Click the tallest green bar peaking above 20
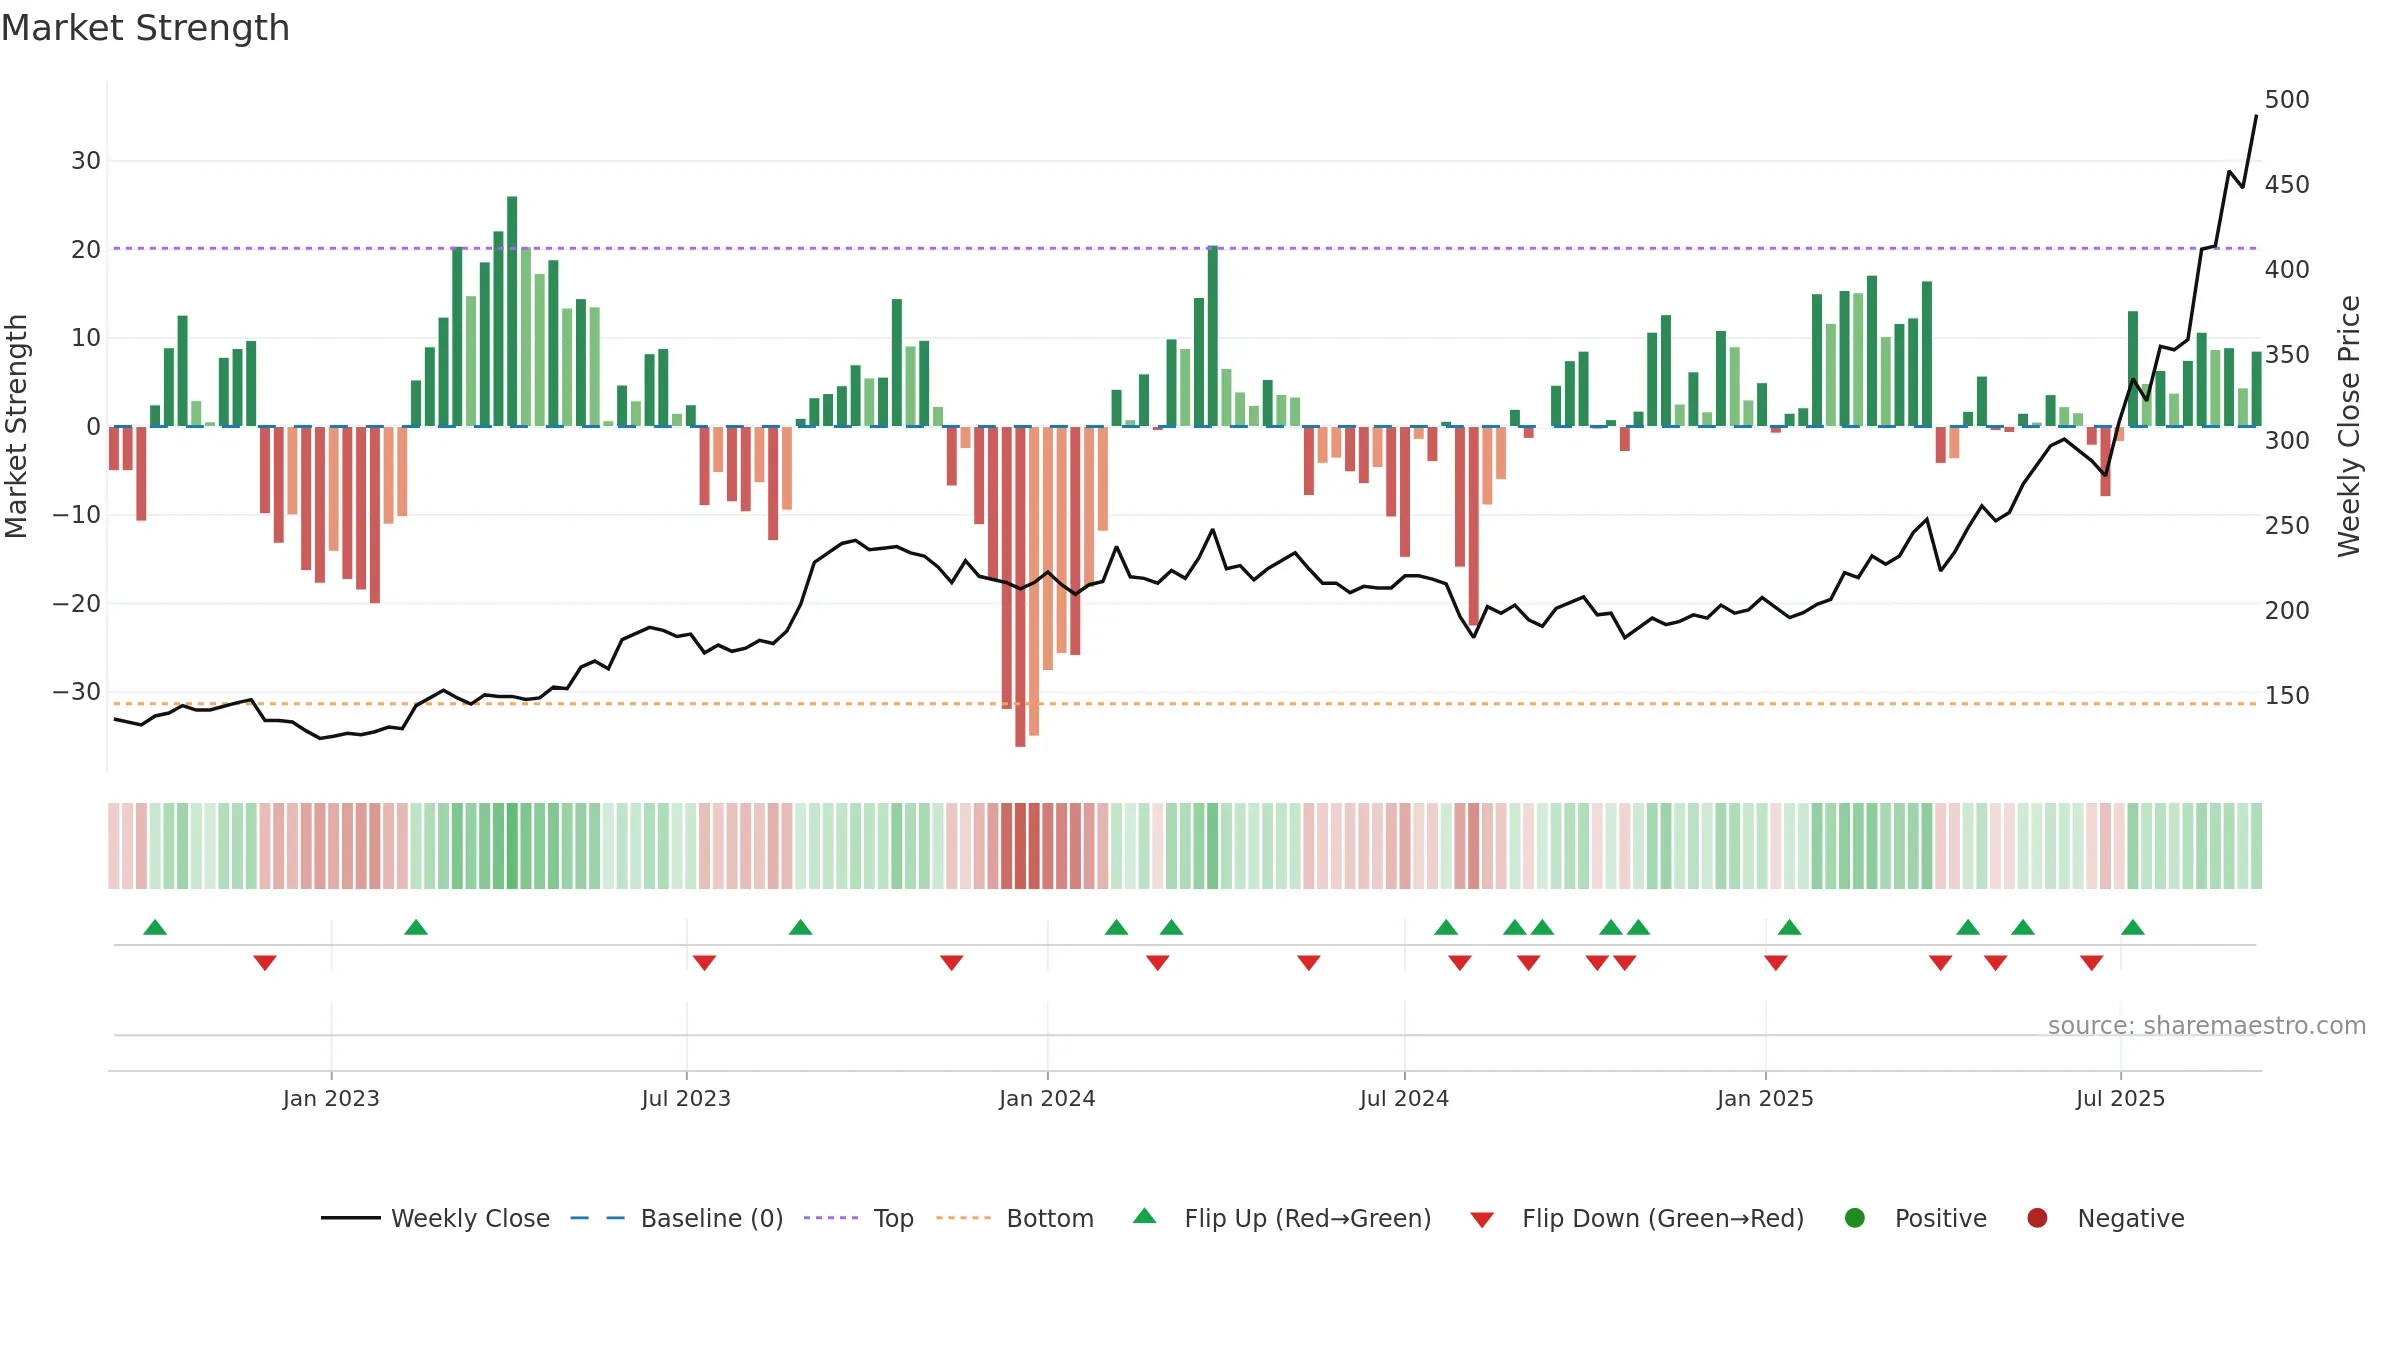Screen dimensions: 2400x1350 [x=512, y=311]
